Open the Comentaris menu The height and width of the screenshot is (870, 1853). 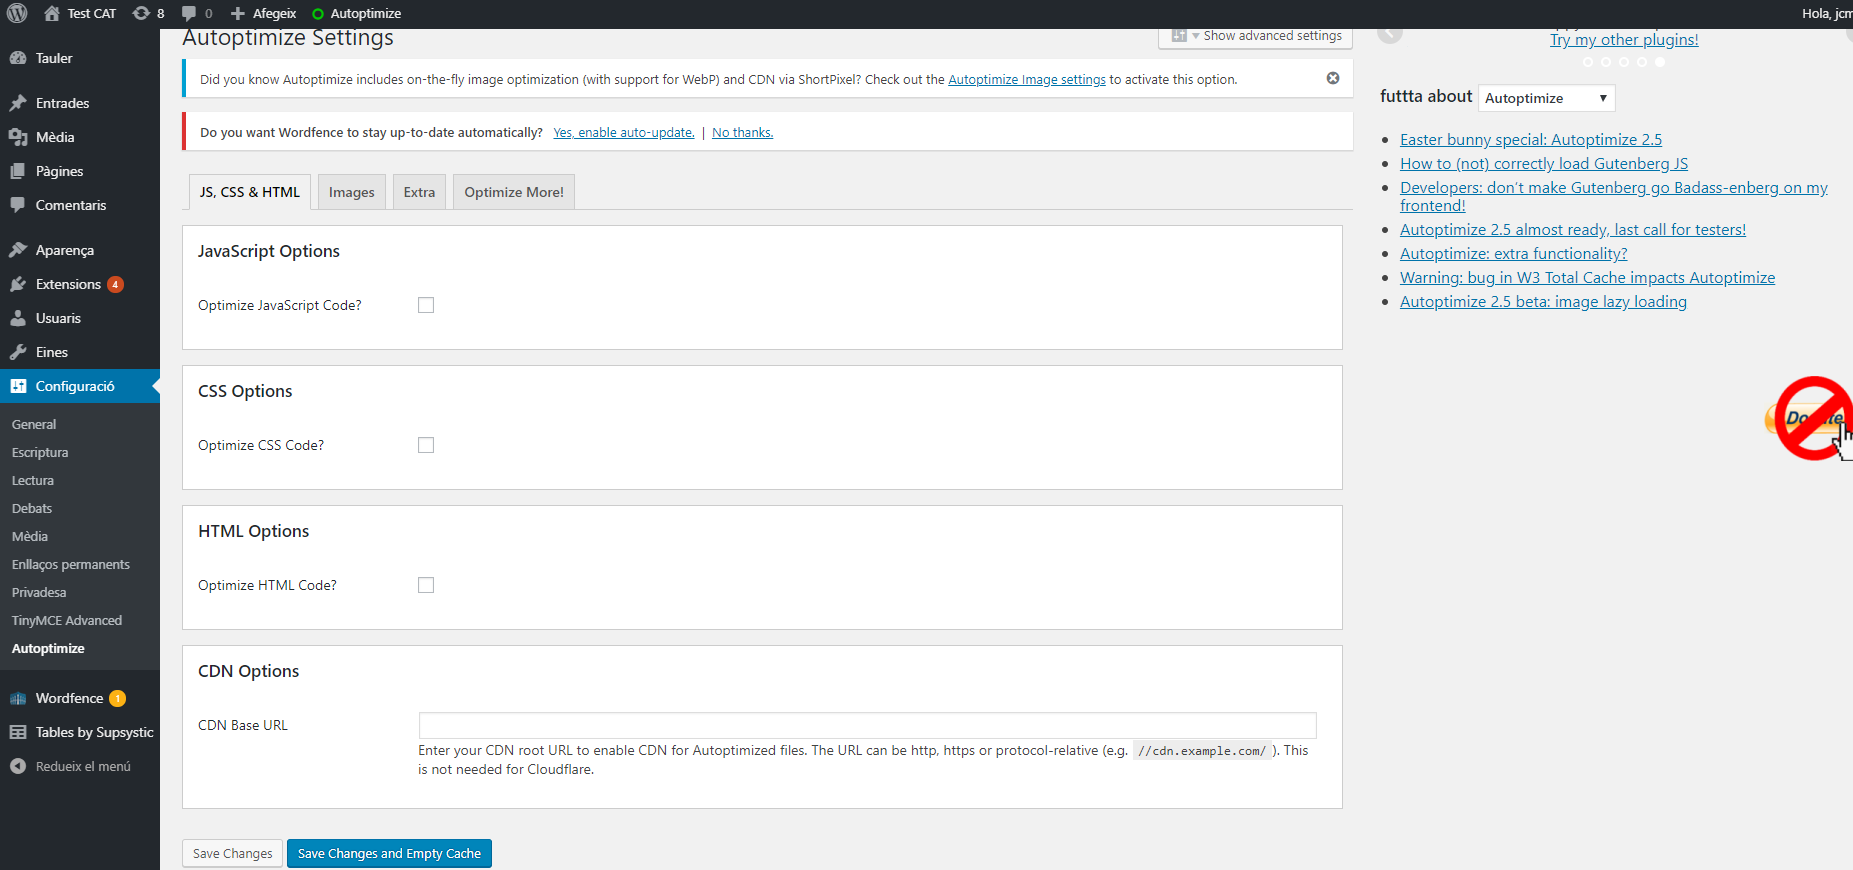tap(80, 205)
